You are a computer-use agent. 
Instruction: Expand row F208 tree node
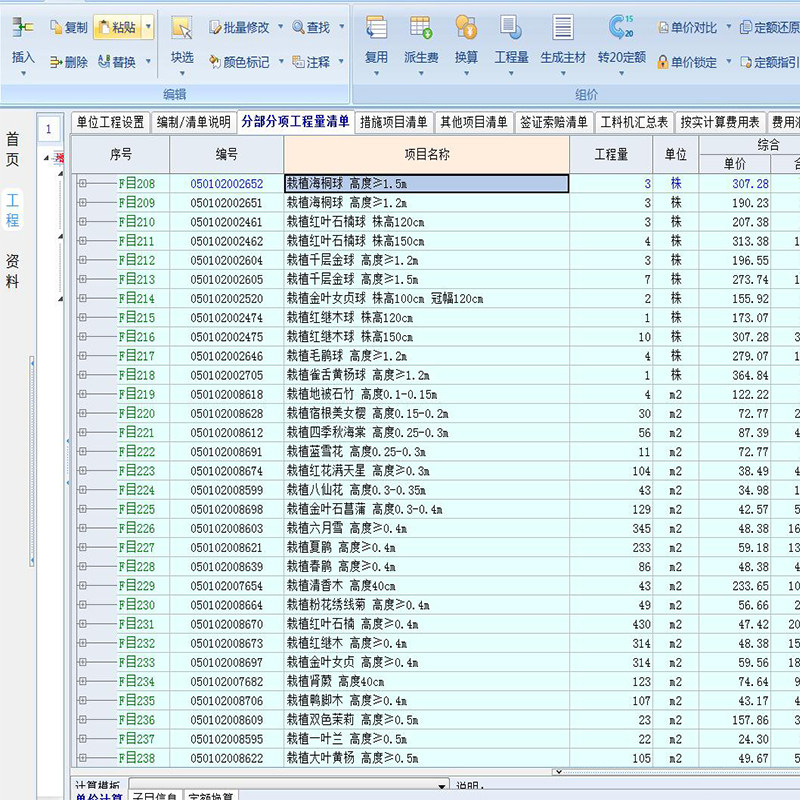83,183
